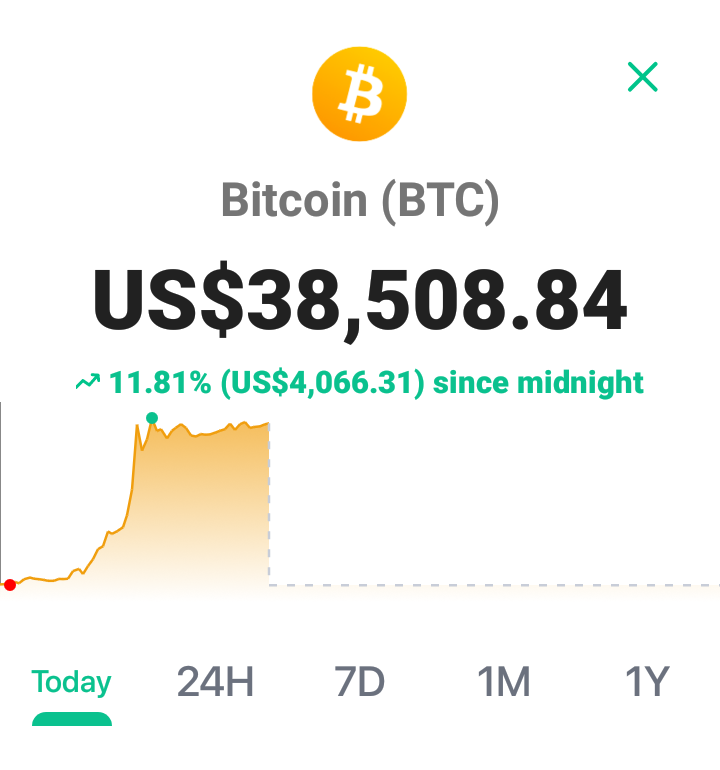
Task: Show the 1M price range
Action: (503, 682)
